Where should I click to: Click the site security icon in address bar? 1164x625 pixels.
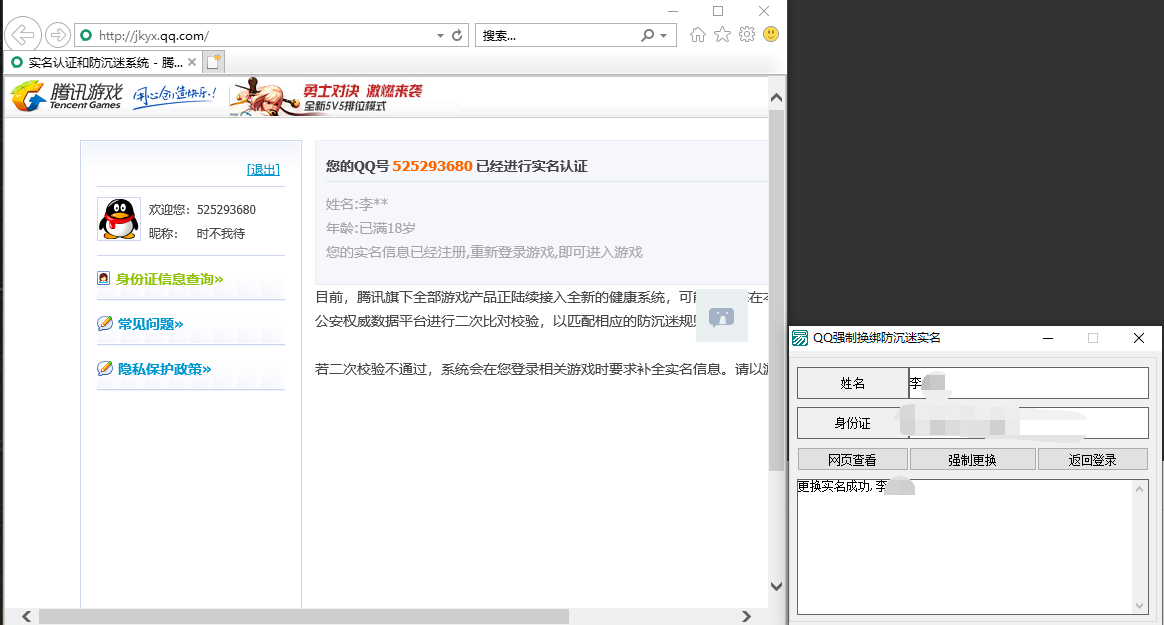coord(86,35)
